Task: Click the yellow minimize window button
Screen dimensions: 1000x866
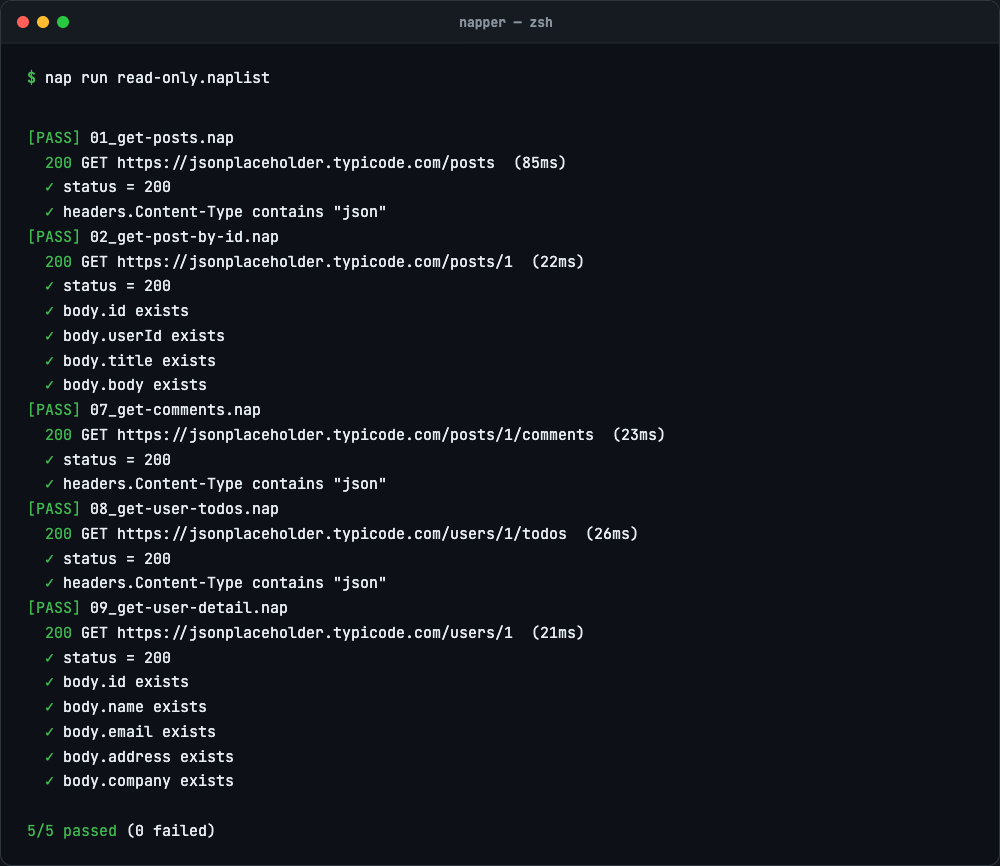Action: [43, 22]
